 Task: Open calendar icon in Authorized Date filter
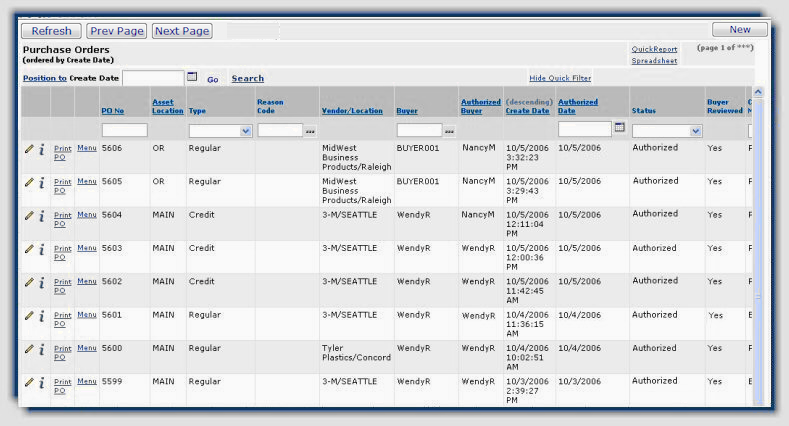point(619,129)
